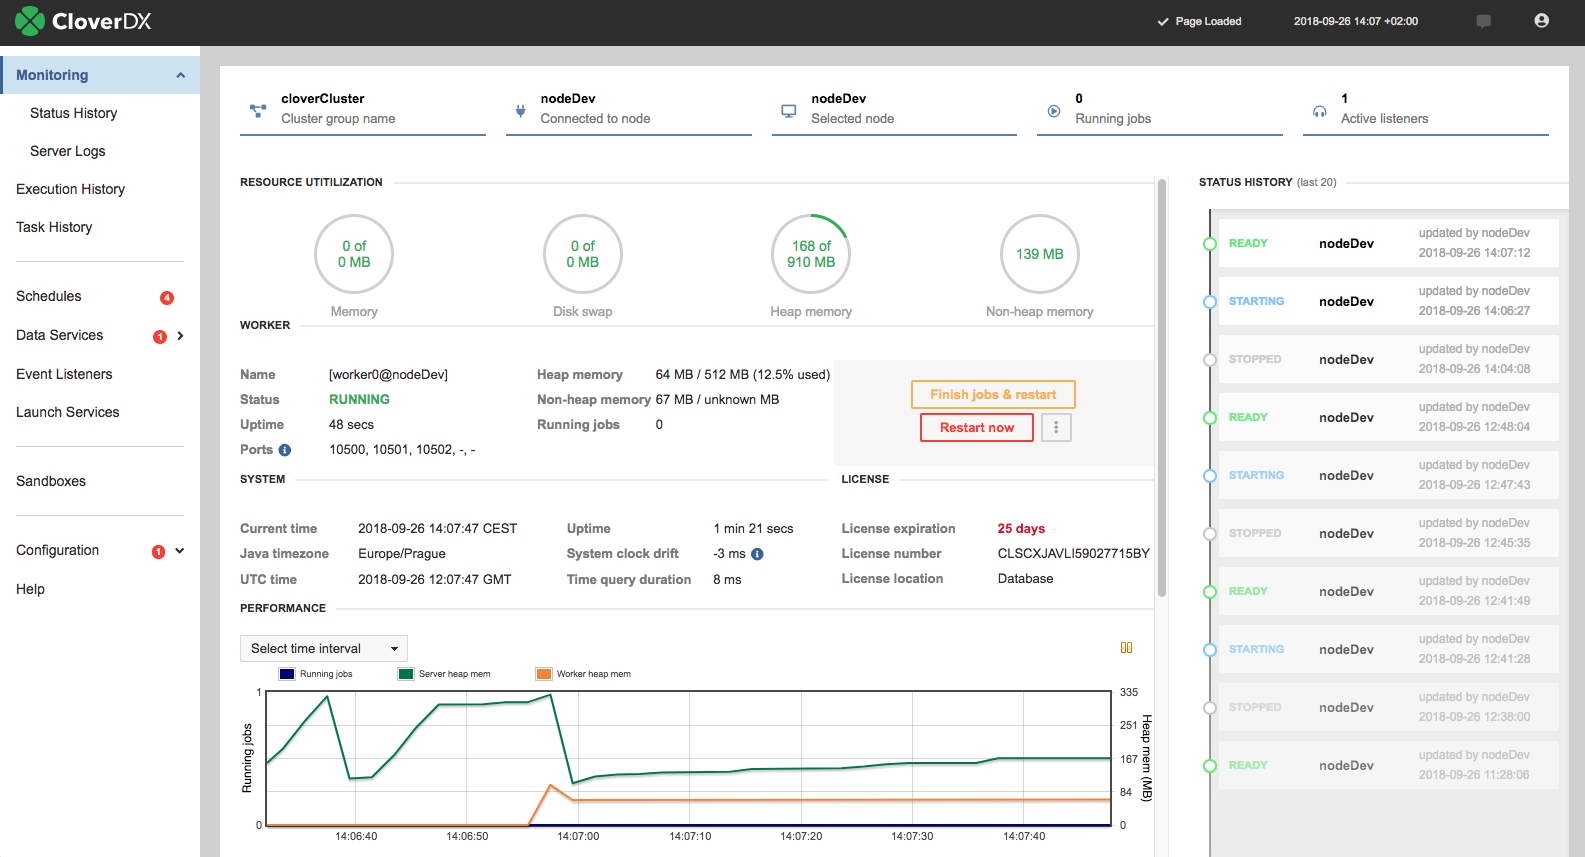Image resolution: width=1585 pixels, height=857 pixels.
Task: Click Current time value 14:07:47 CEST
Action: tap(437, 529)
